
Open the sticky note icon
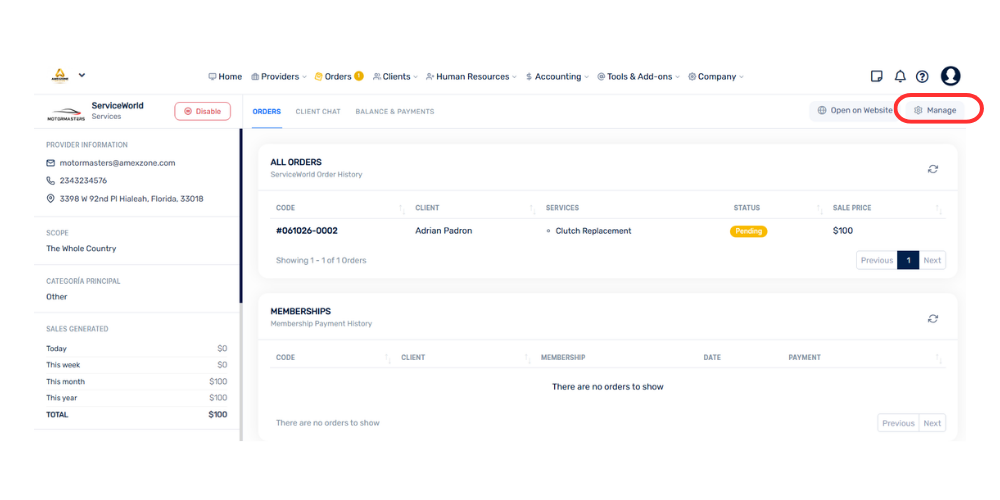pos(877,77)
